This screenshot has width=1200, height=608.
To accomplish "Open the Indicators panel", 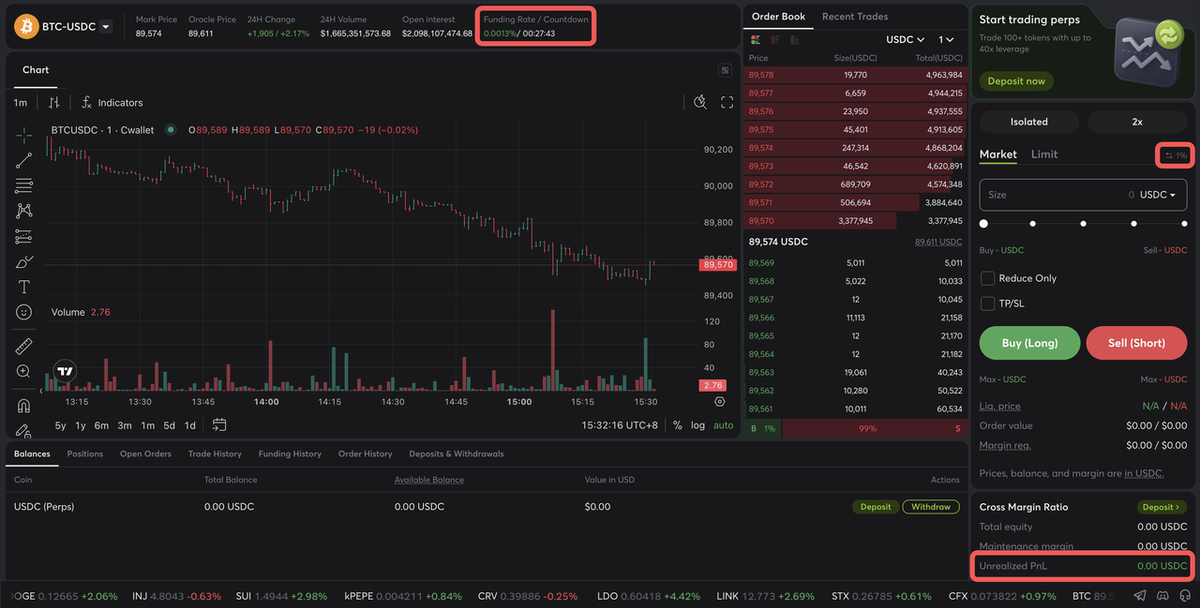I will tap(112, 102).
